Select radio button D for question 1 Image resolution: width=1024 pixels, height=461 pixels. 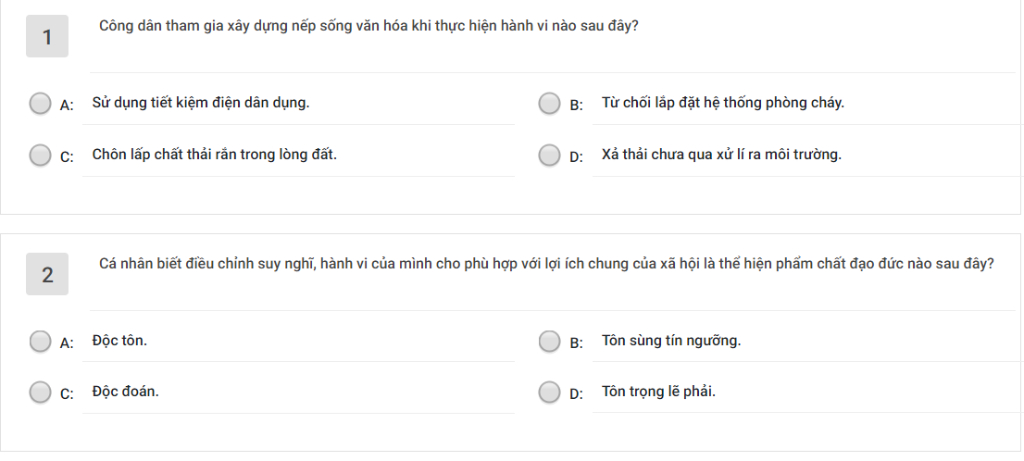(x=549, y=155)
